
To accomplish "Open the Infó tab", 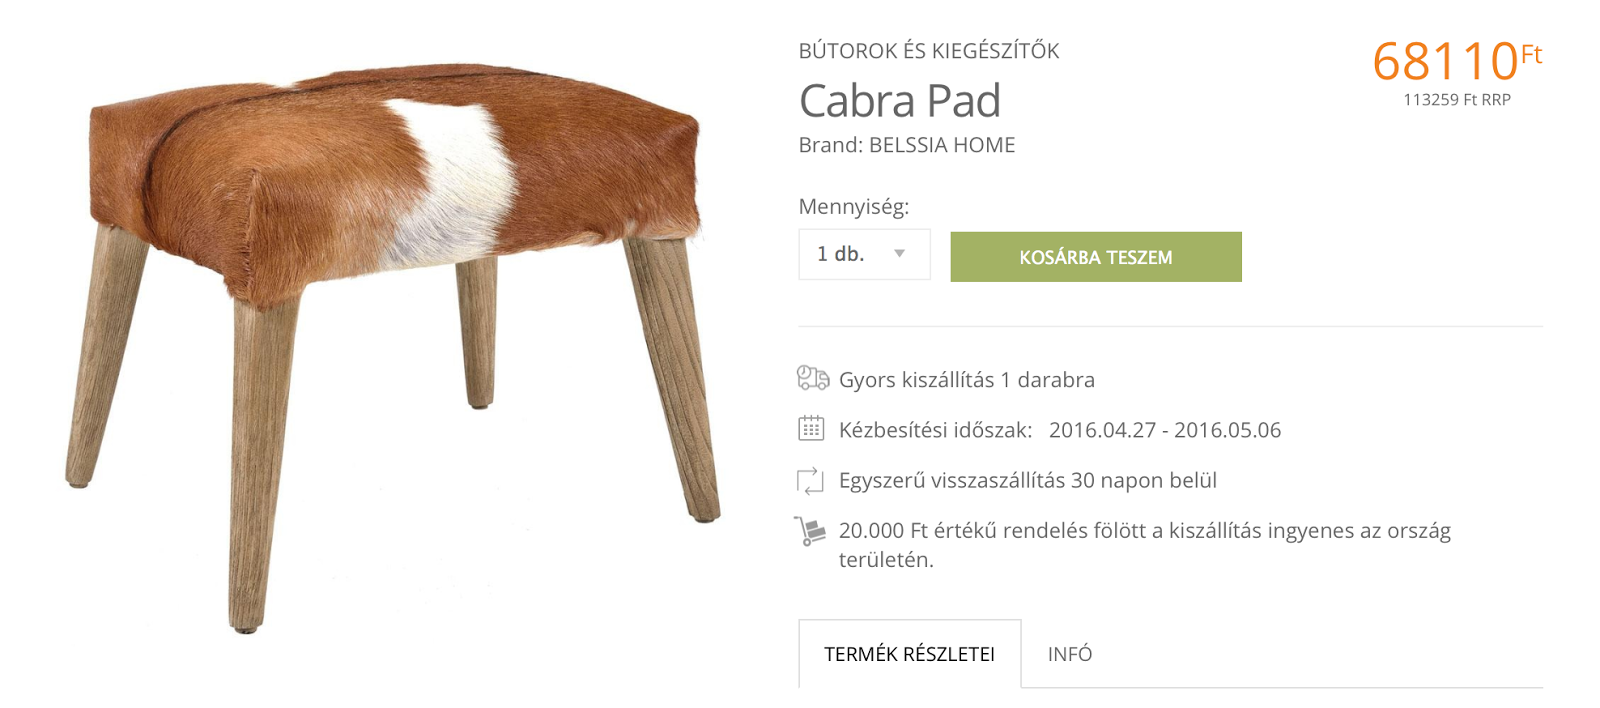I will click(1070, 654).
